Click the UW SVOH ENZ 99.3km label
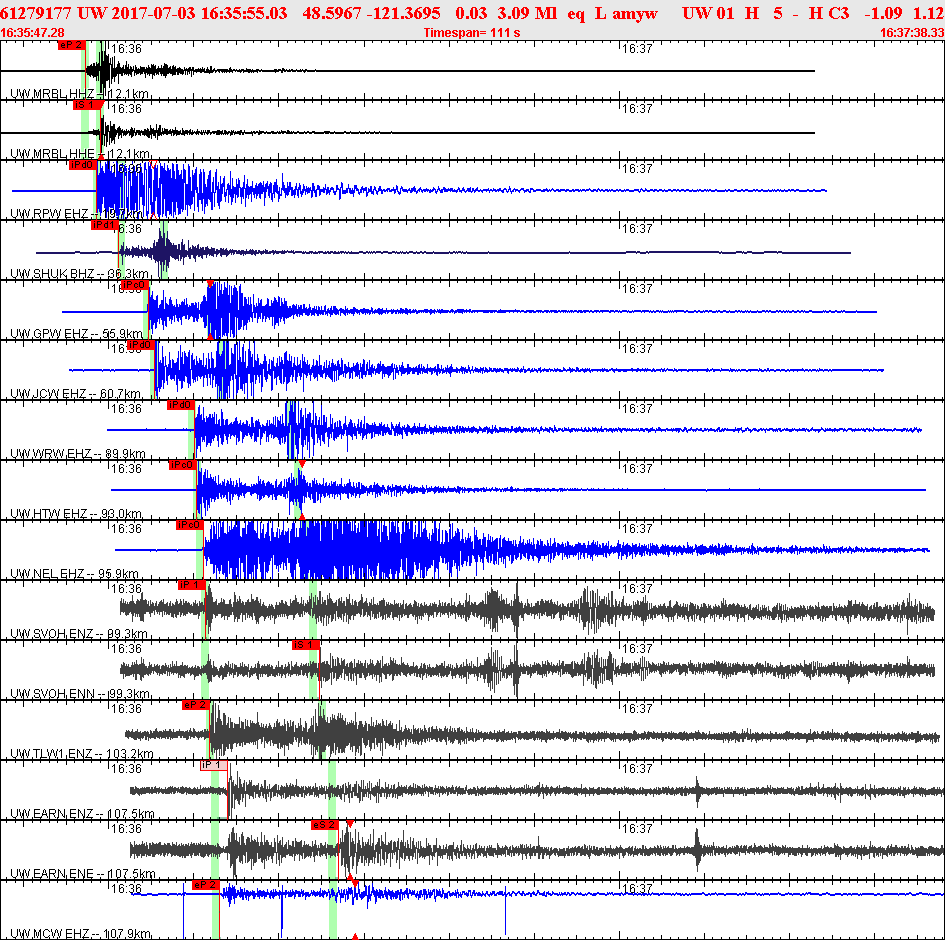This screenshot has width=945, height=940. click(x=79, y=634)
